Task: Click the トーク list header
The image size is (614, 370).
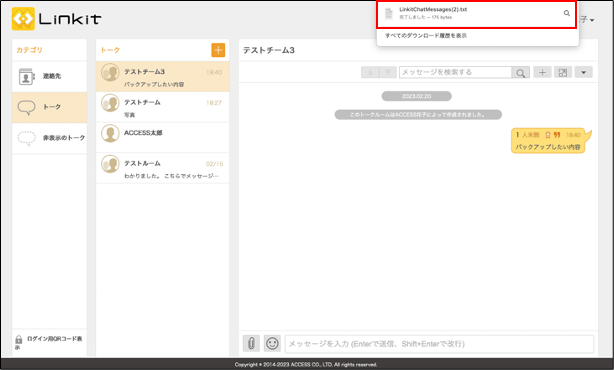Action: 110,50
